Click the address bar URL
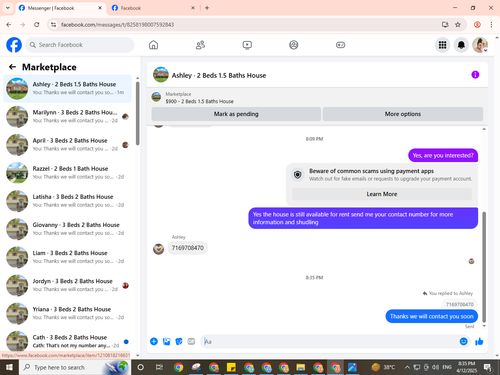This screenshot has width=500, height=375. click(x=117, y=25)
